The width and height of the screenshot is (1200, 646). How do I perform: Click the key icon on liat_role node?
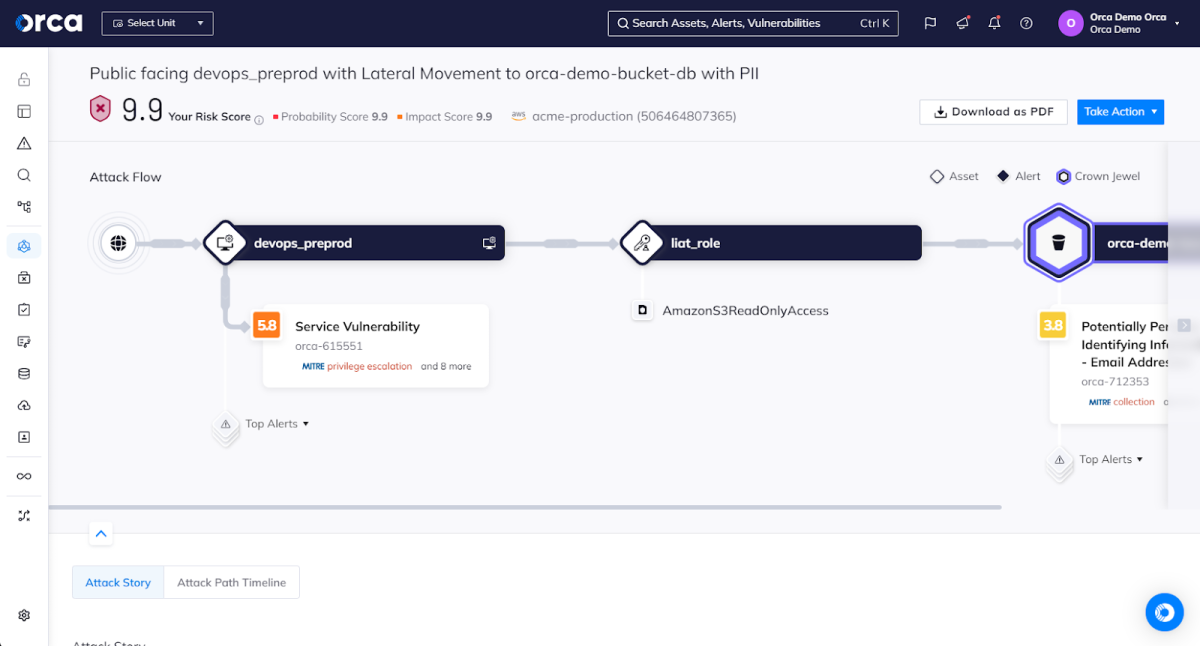[642, 243]
